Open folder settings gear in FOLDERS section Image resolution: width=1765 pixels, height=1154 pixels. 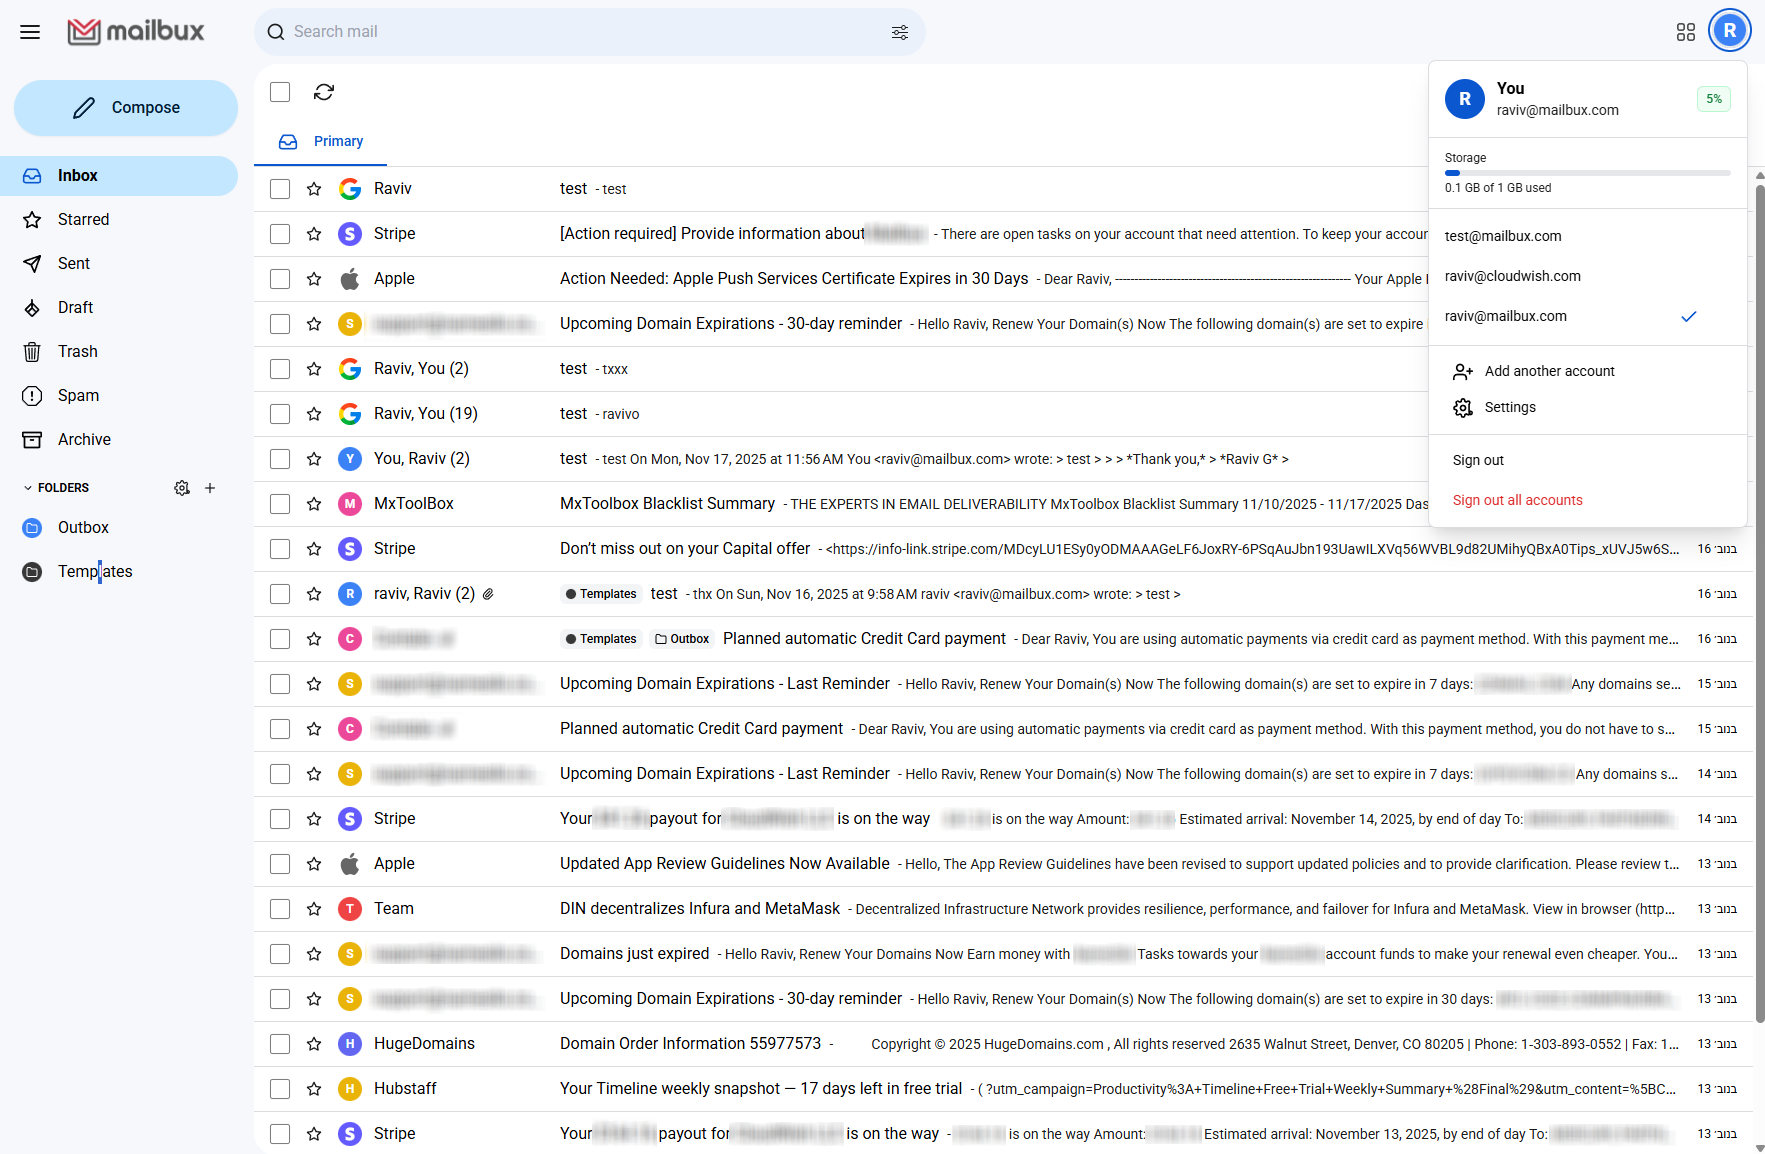pyautogui.click(x=182, y=487)
